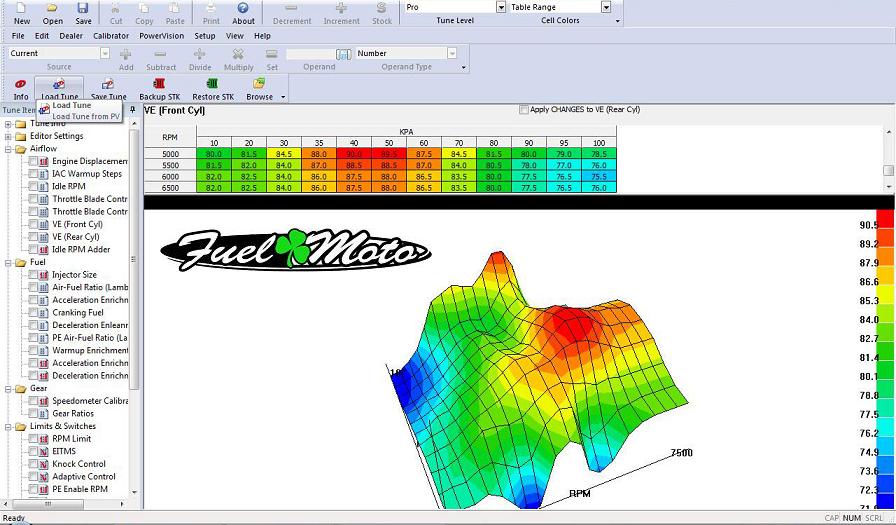Collapse the Gear folder

pyautogui.click(x=8, y=389)
